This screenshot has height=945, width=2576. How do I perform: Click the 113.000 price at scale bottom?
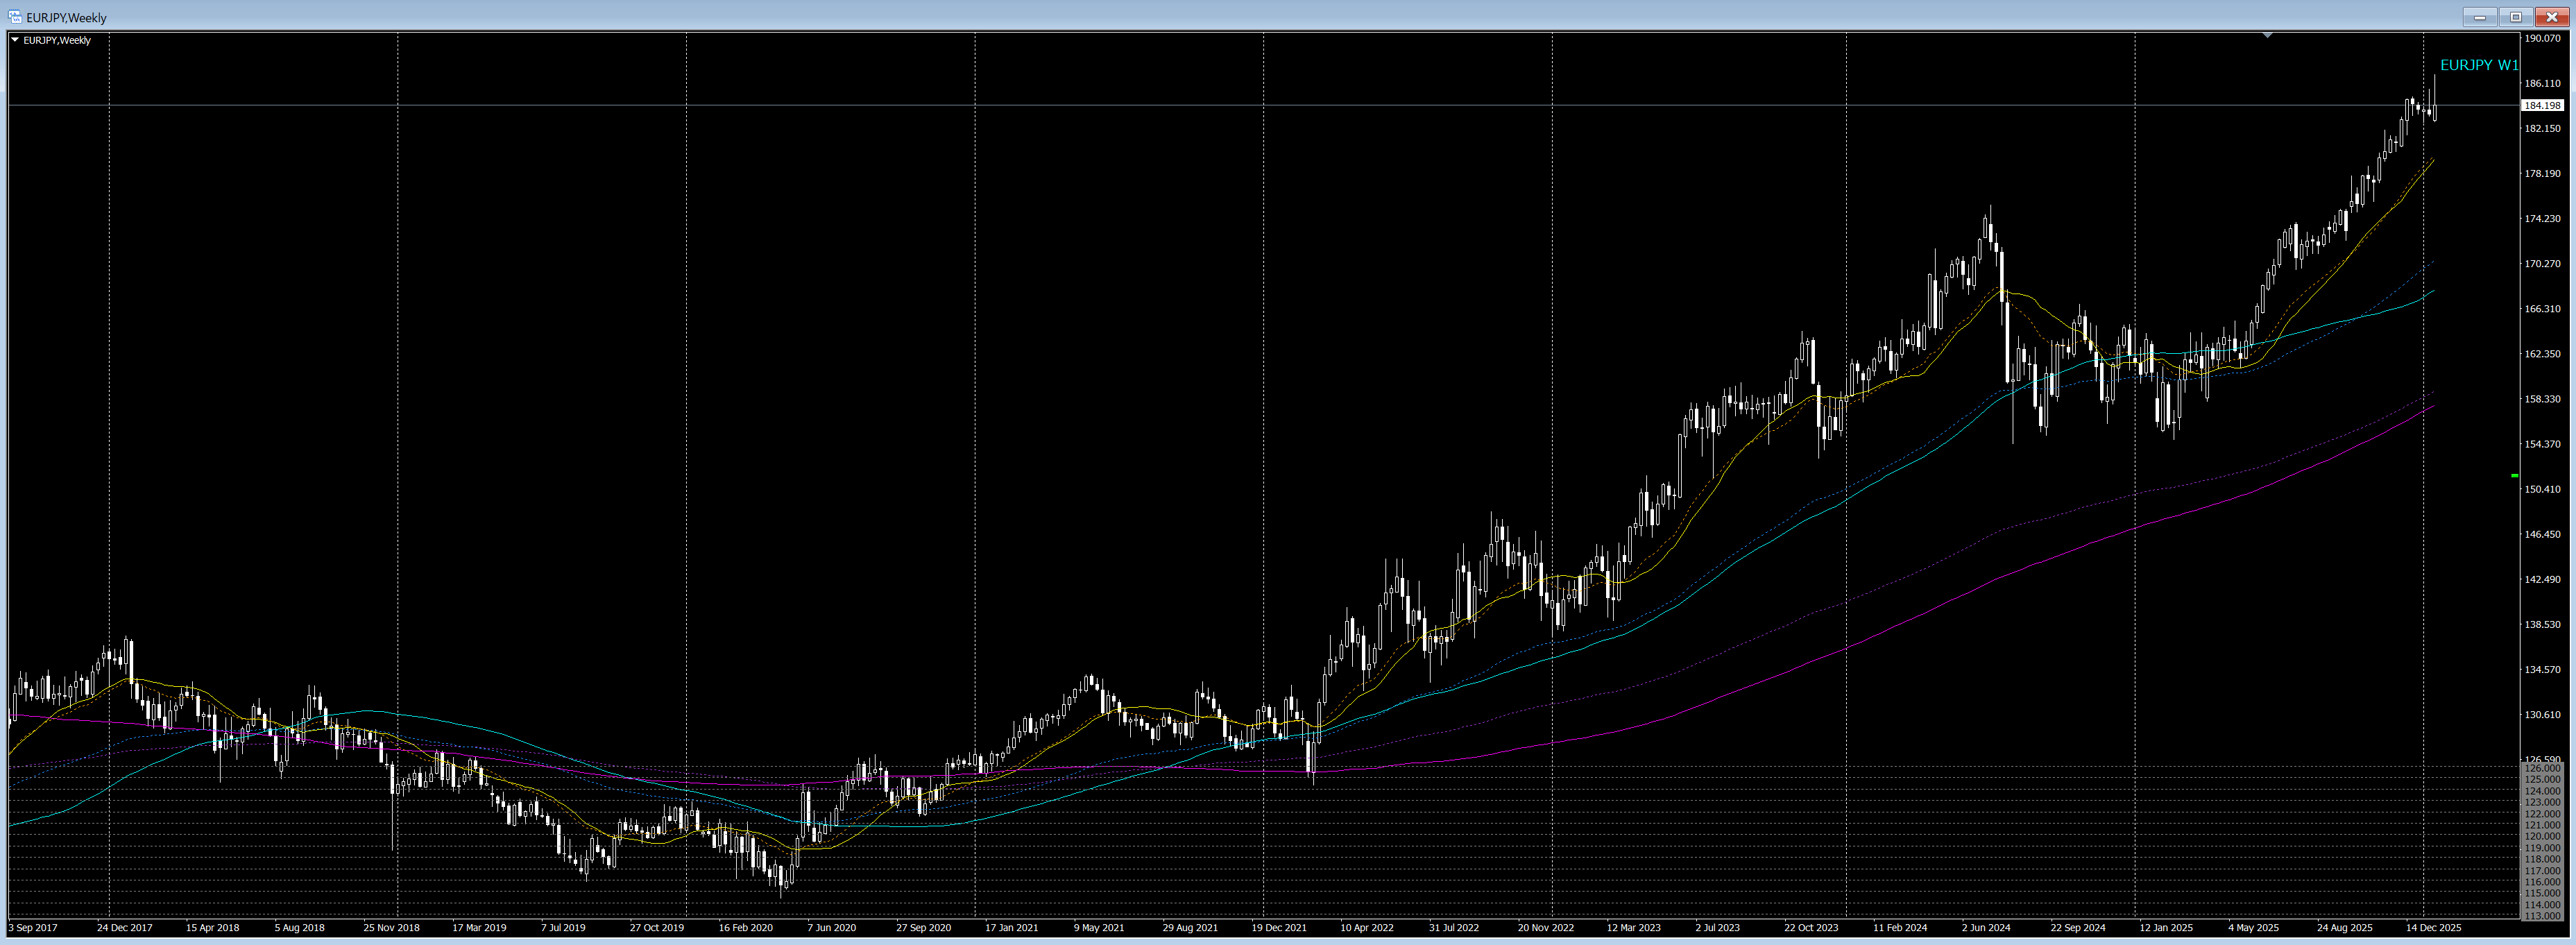[2542, 915]
